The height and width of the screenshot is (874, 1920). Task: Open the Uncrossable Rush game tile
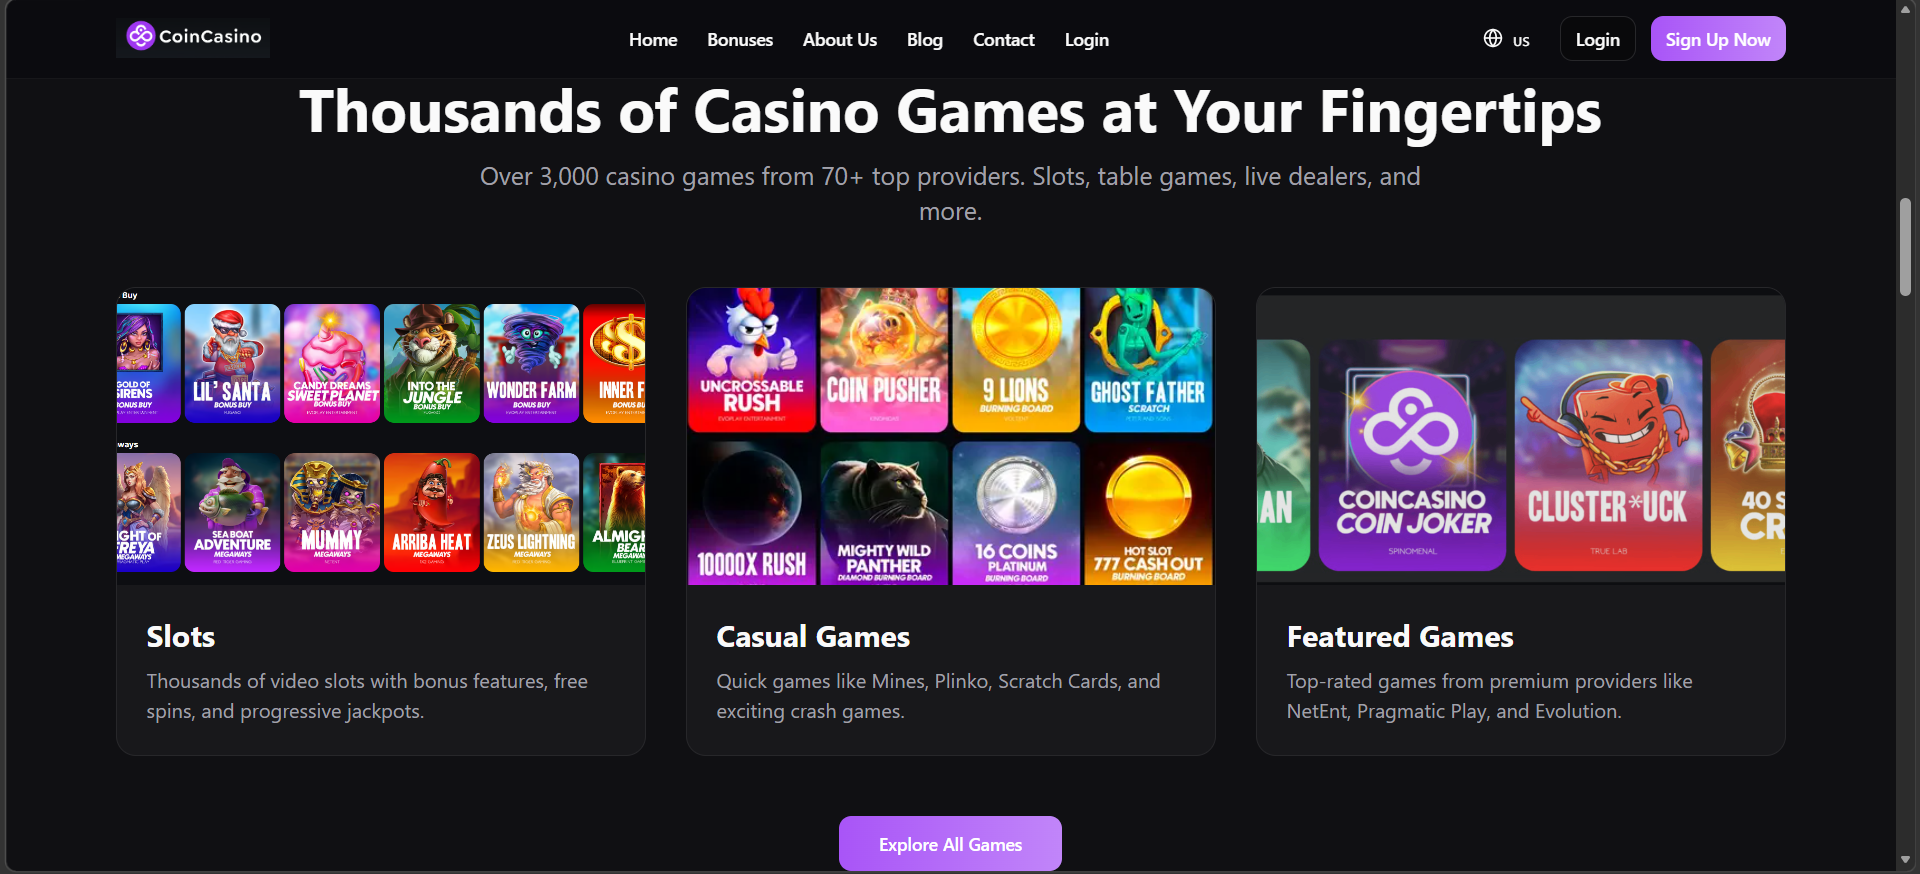coord(751,360)
